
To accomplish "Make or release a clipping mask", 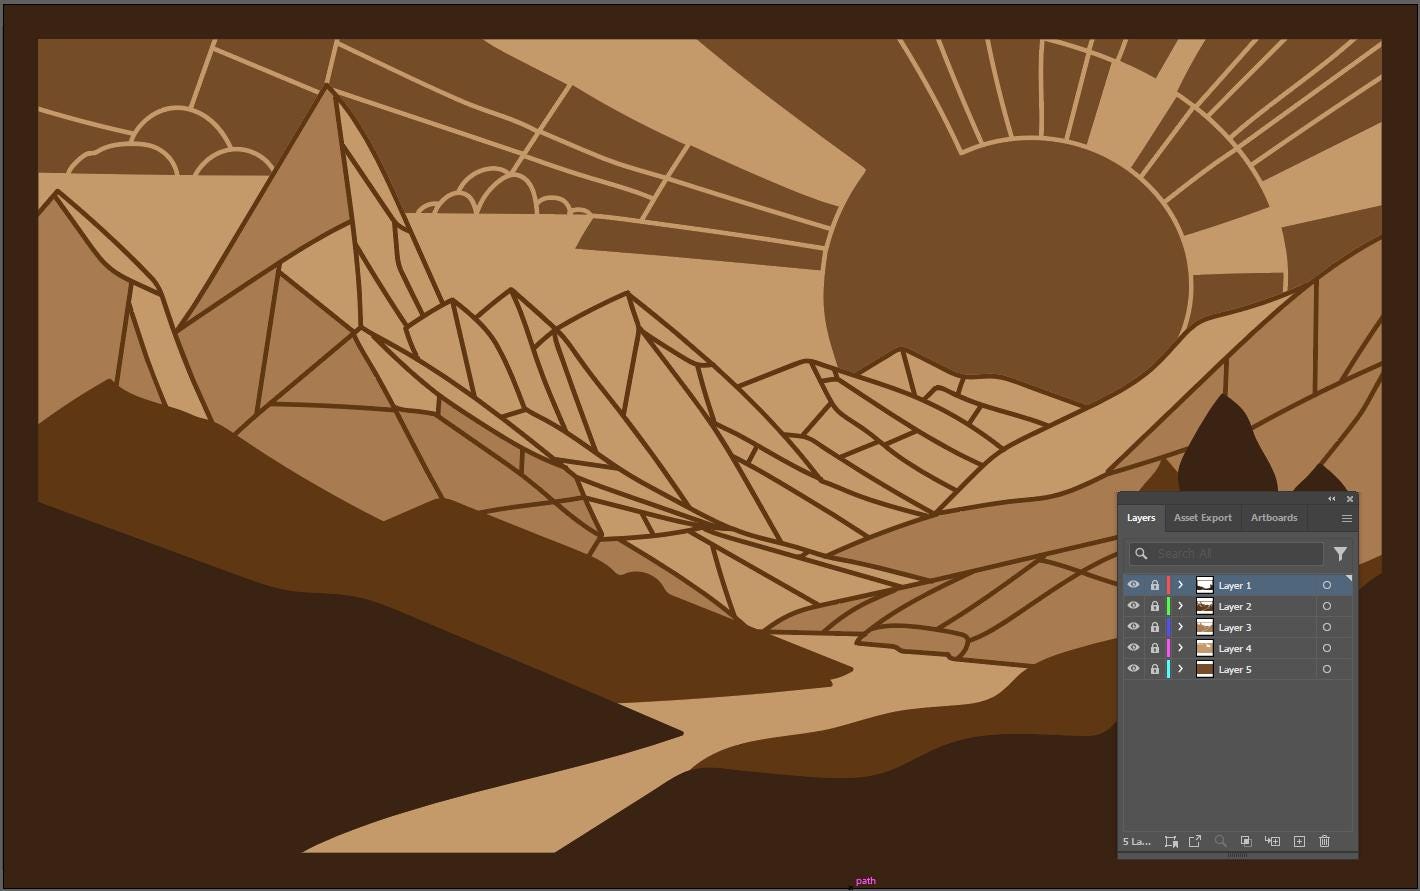I will 1246,841.
